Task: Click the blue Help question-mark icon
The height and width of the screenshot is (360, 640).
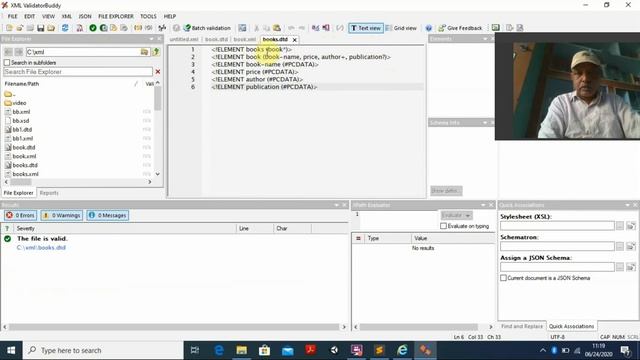Action: (x=429, y=28)
